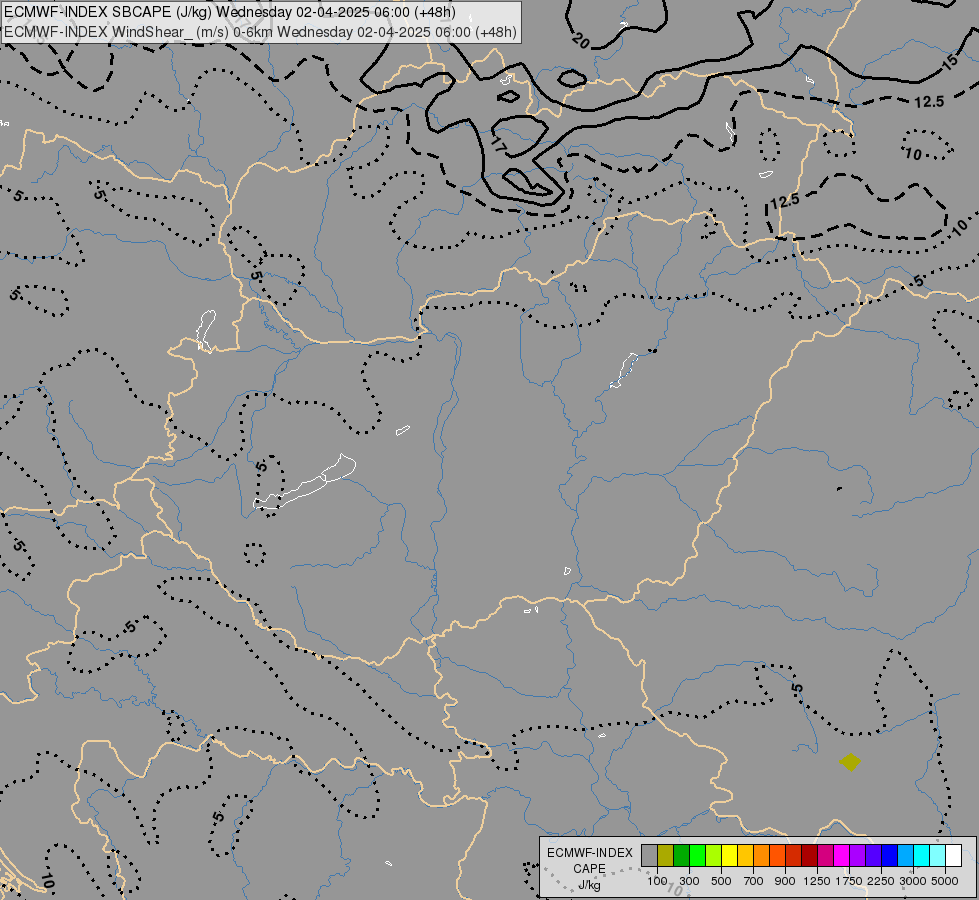Click the WindShear 0-6km title line
This screenshot has height=900, width=979.
260,32
